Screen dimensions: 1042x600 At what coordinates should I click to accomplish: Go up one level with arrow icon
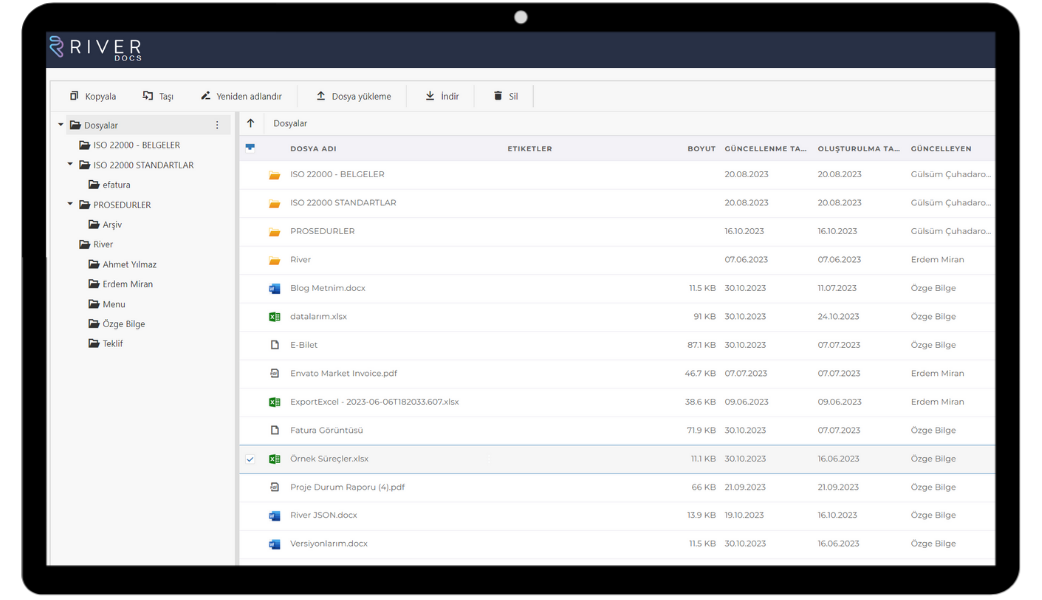pos(250,123)
